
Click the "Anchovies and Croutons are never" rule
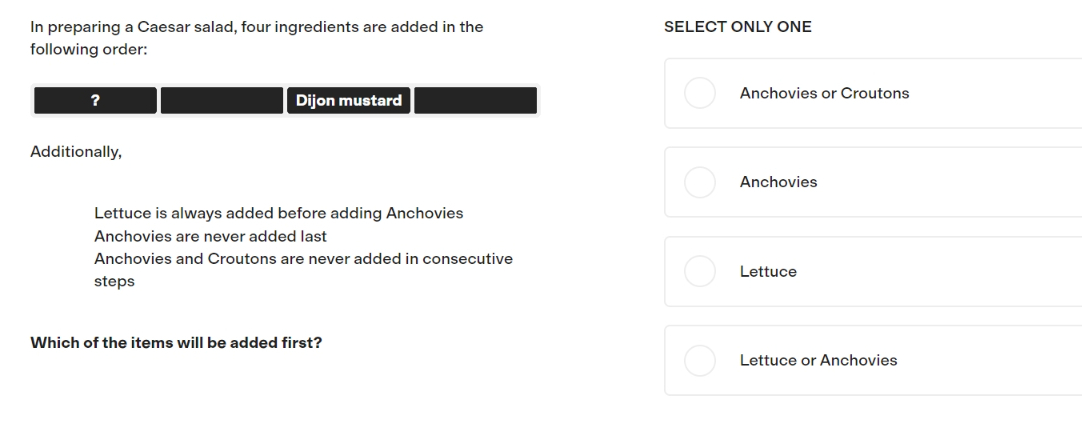click(x=304, y=270)
